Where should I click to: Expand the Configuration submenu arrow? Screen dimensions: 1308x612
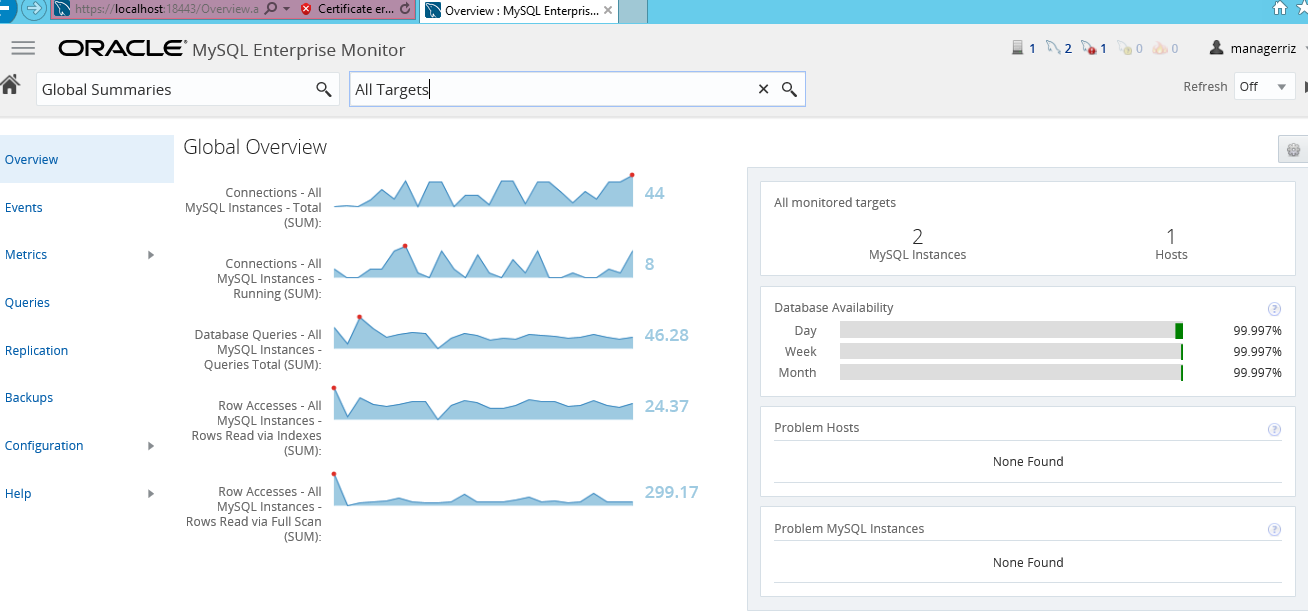(151, 446)
